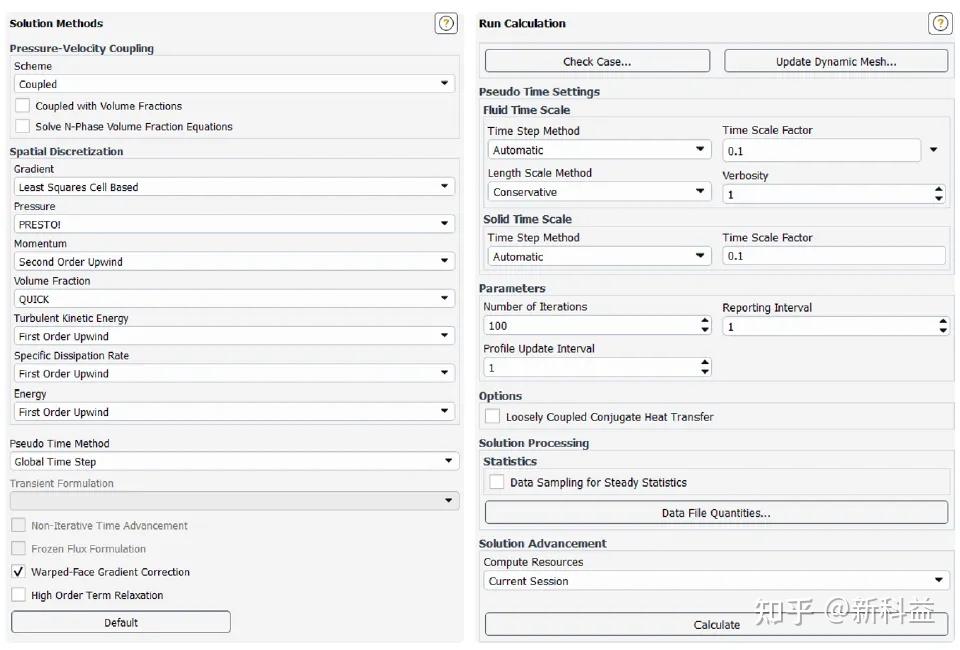Reset solution methods with Default button
960x650 pixels.
pos(121,623)
